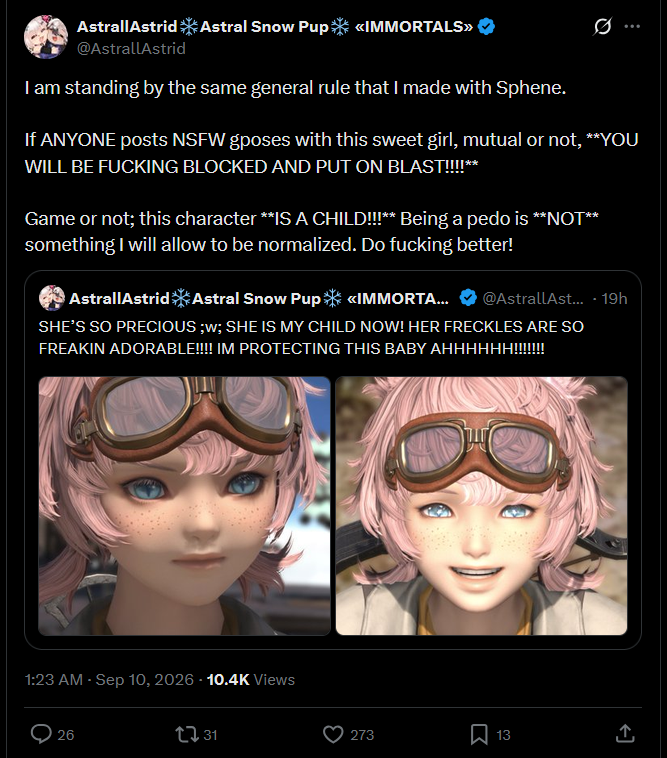
Task: Click verified badge in quoted tweet
Action: tap(467, 298)
